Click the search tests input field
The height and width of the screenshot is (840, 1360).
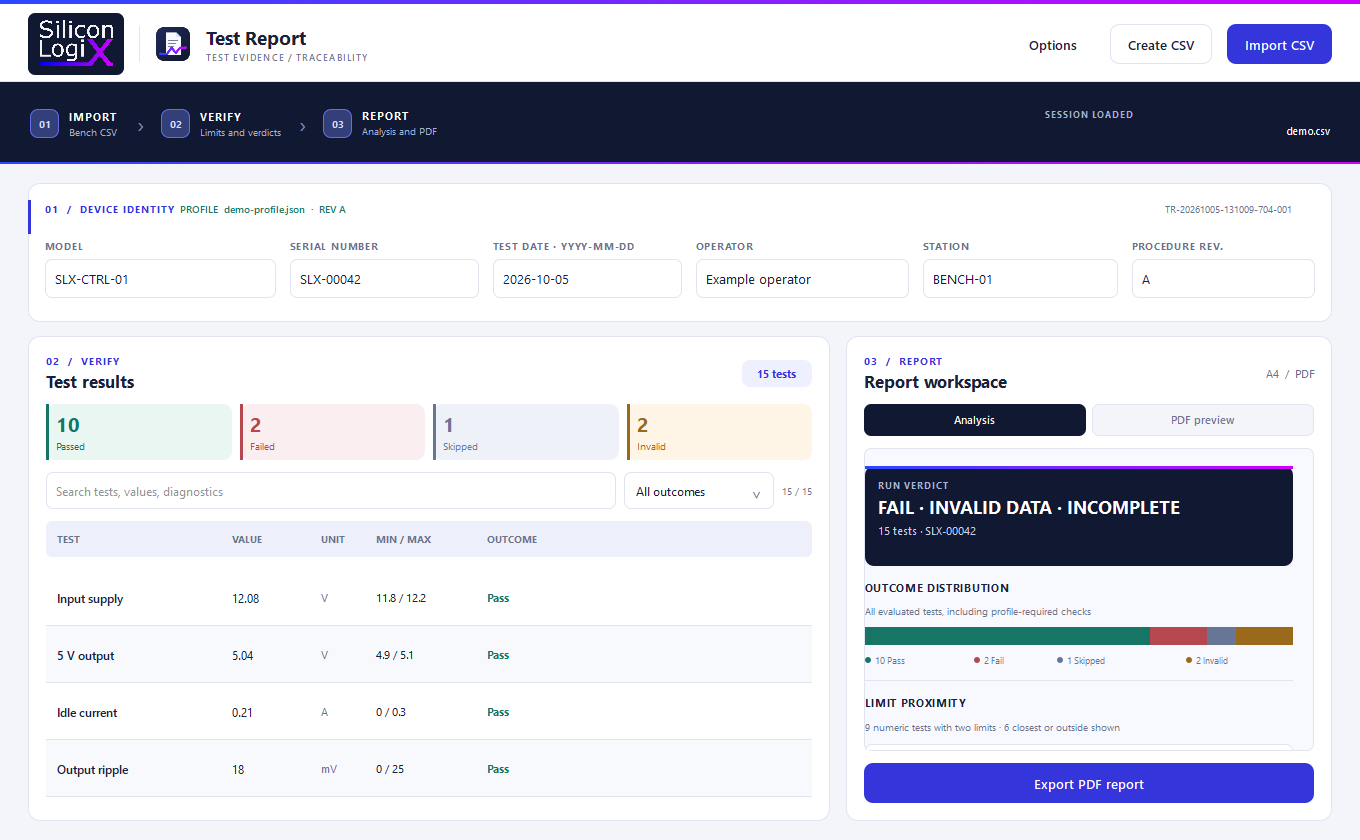click(x=331, y=491)
